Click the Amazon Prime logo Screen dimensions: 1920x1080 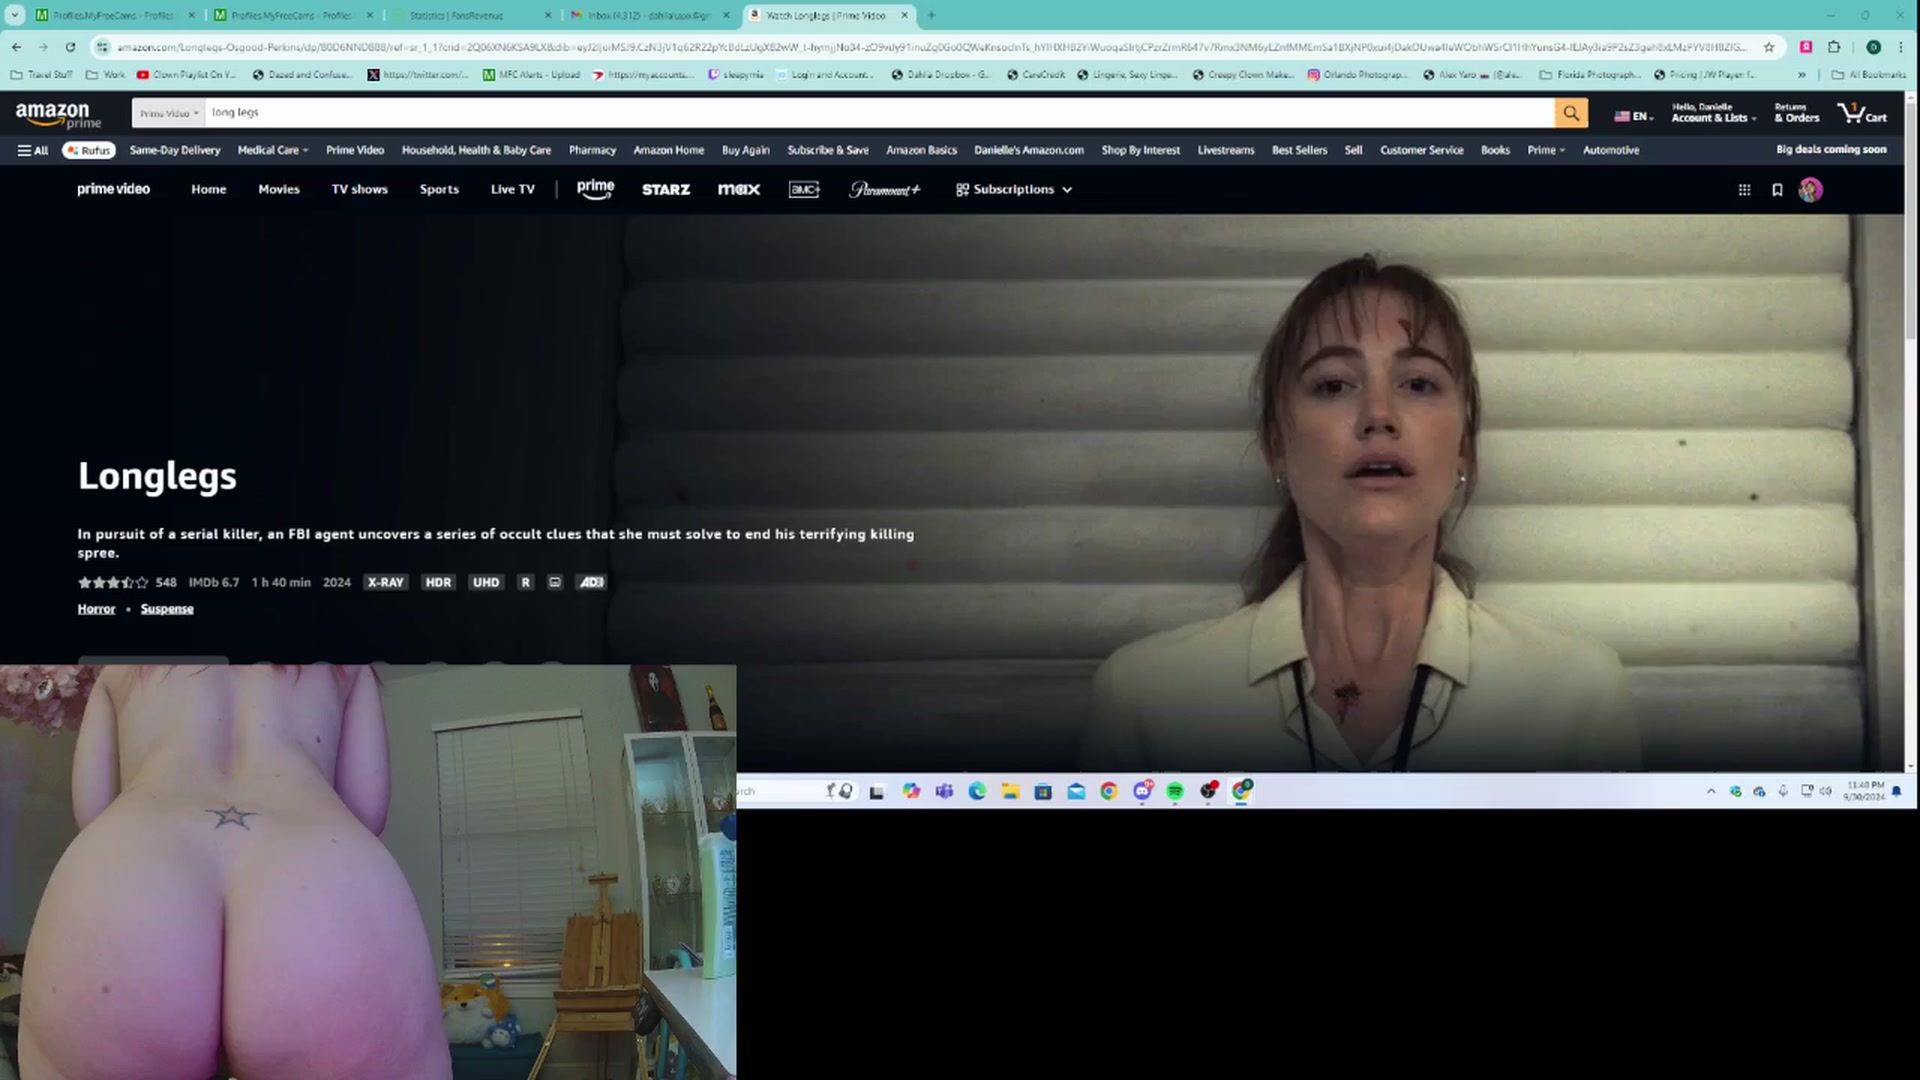point(58,115)
